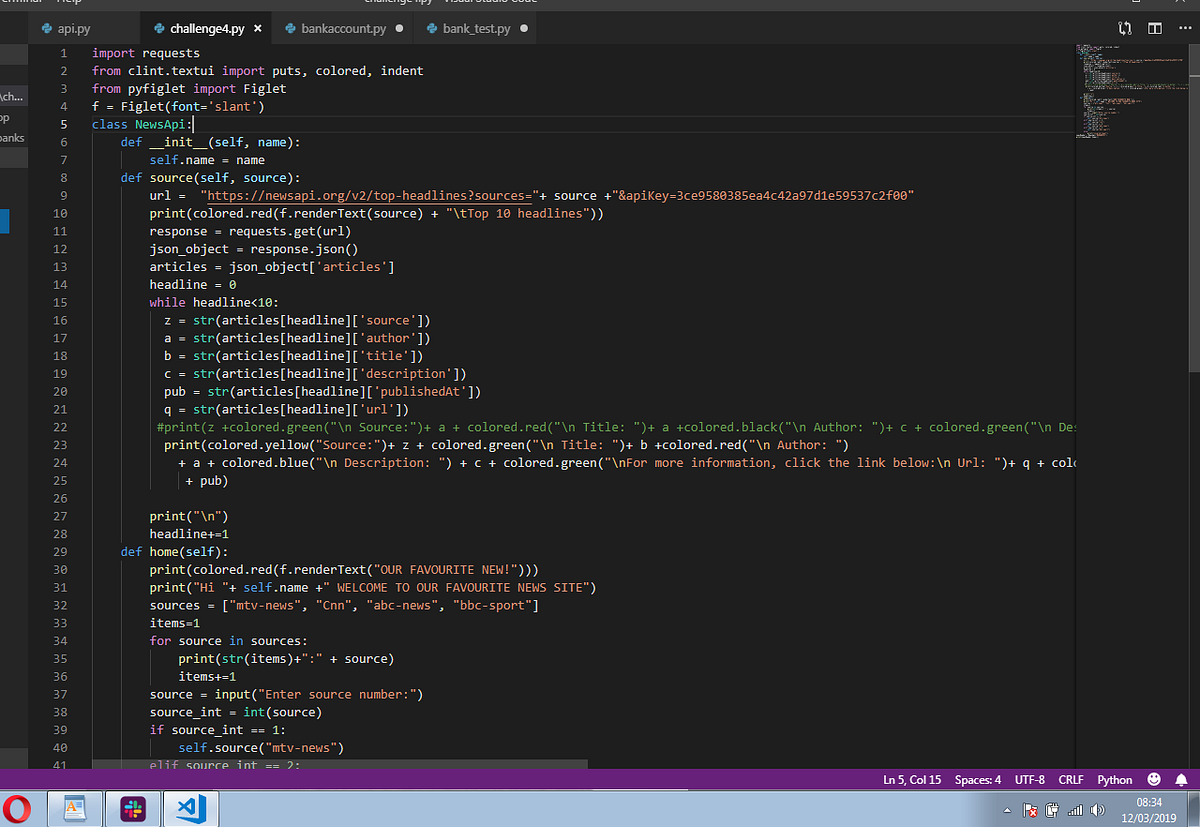Screen dimensions: 1200x827
Task: Open Visual Studio Code from the taskbar
Action: 190,809
